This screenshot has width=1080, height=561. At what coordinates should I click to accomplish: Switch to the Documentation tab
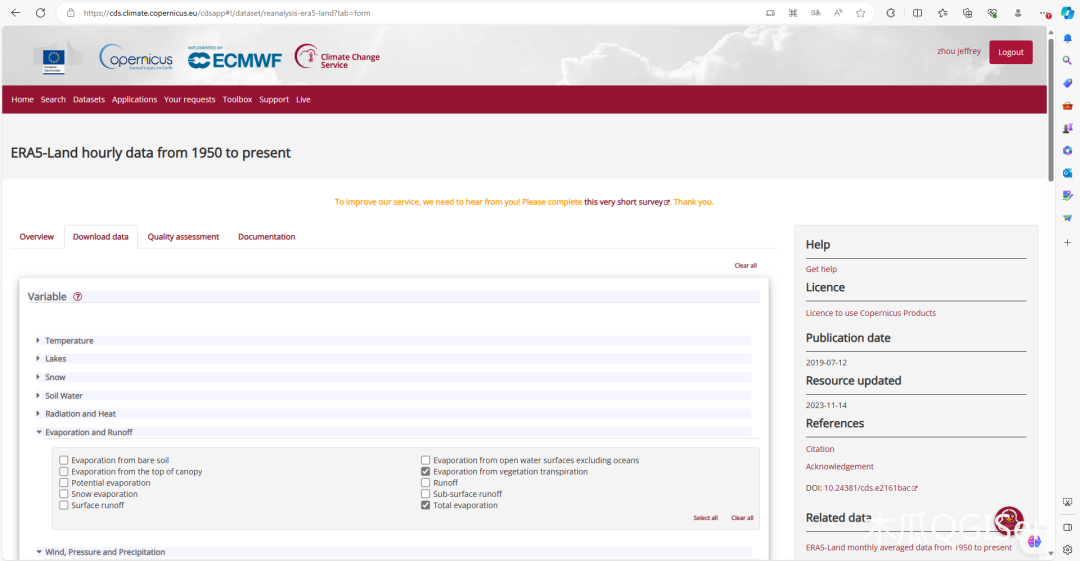[x=267, y=236]
